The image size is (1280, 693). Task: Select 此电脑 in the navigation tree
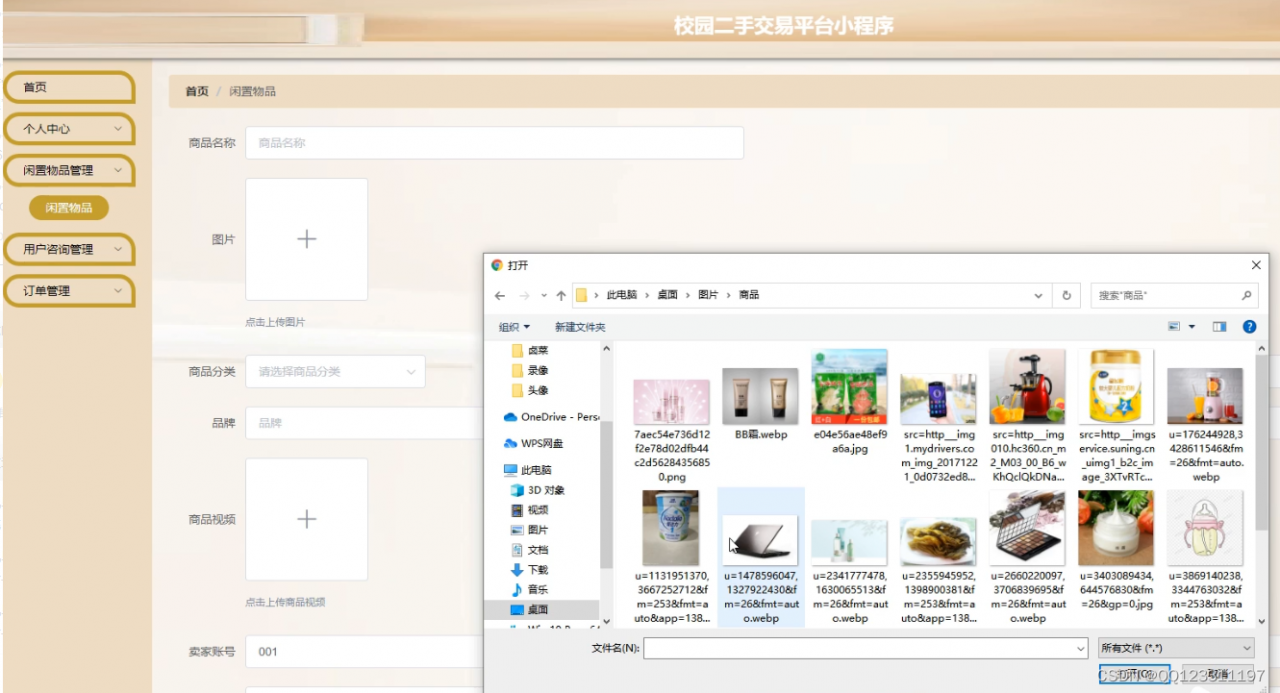tap(528, 470)
